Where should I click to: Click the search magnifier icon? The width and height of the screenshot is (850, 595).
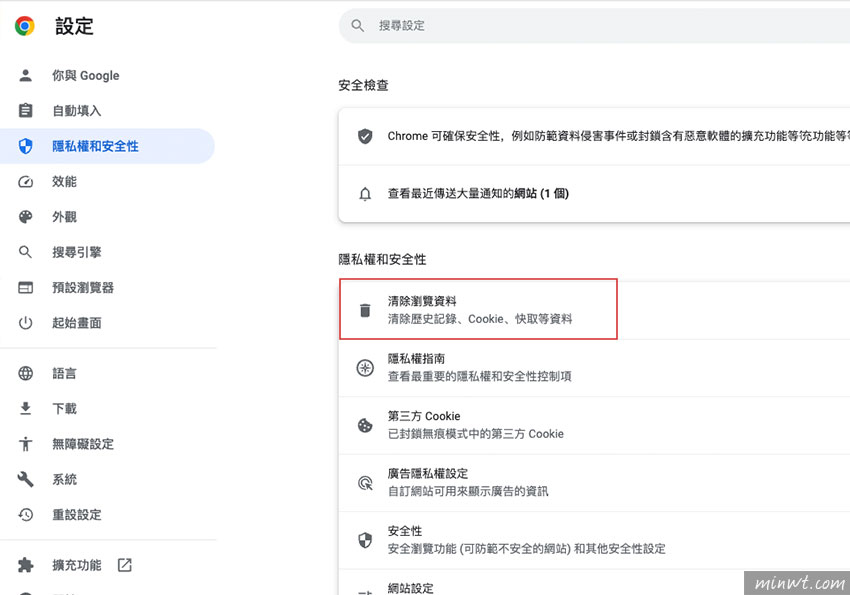[358, 26]
